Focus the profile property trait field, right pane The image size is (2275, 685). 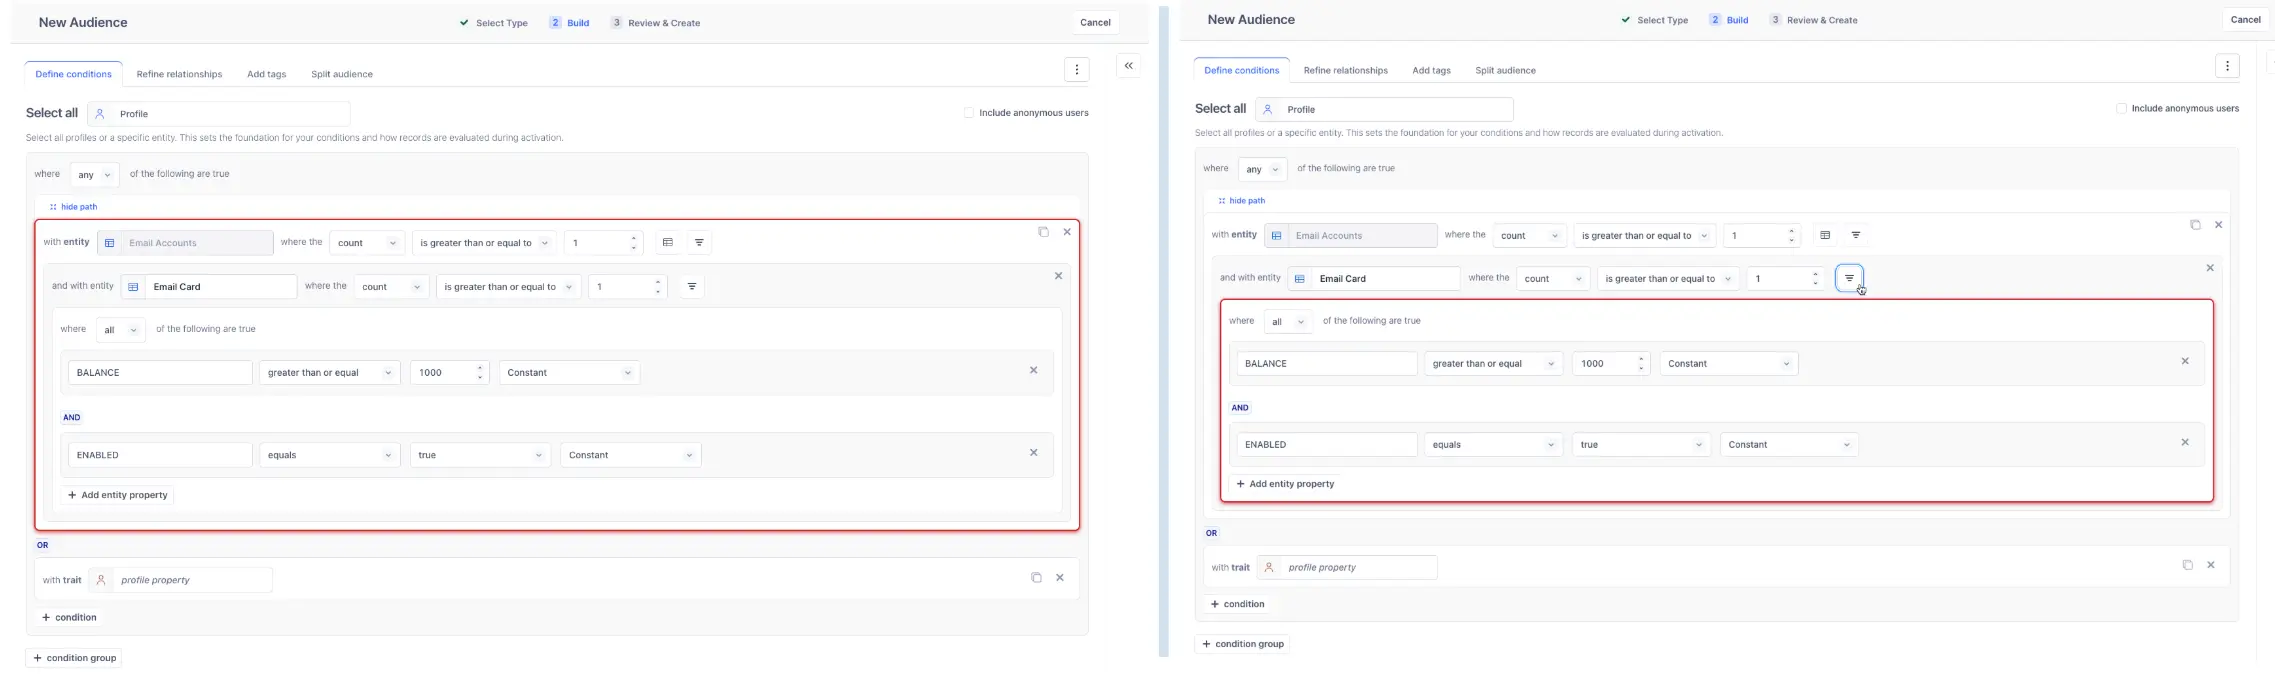point(1347,568)
